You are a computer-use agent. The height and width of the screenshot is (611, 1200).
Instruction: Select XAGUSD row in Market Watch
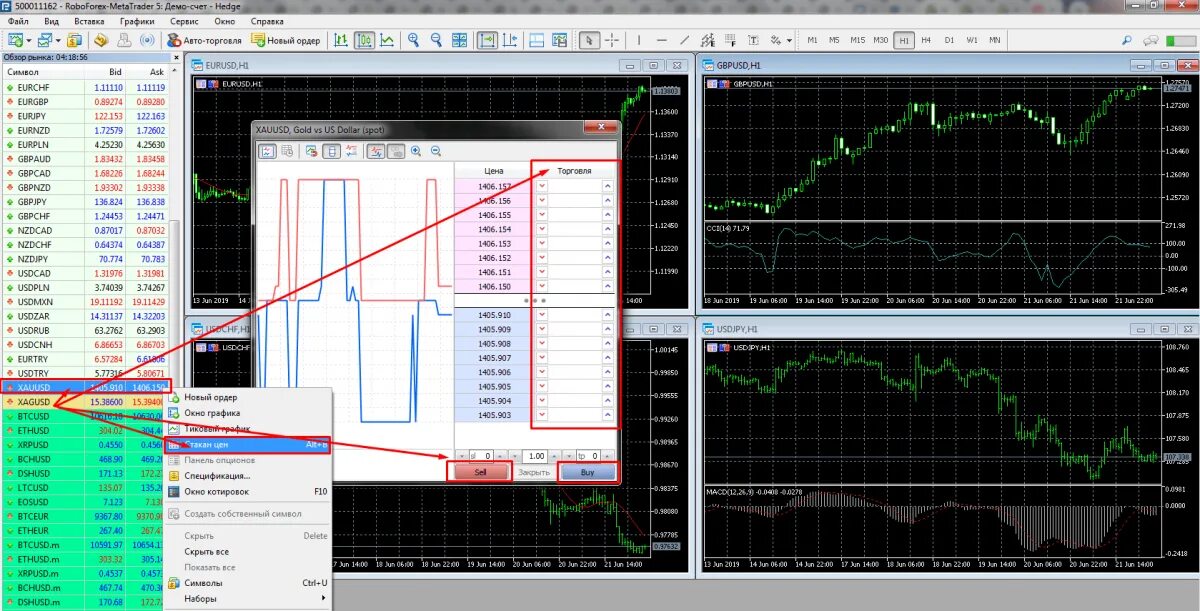point(85,401)
